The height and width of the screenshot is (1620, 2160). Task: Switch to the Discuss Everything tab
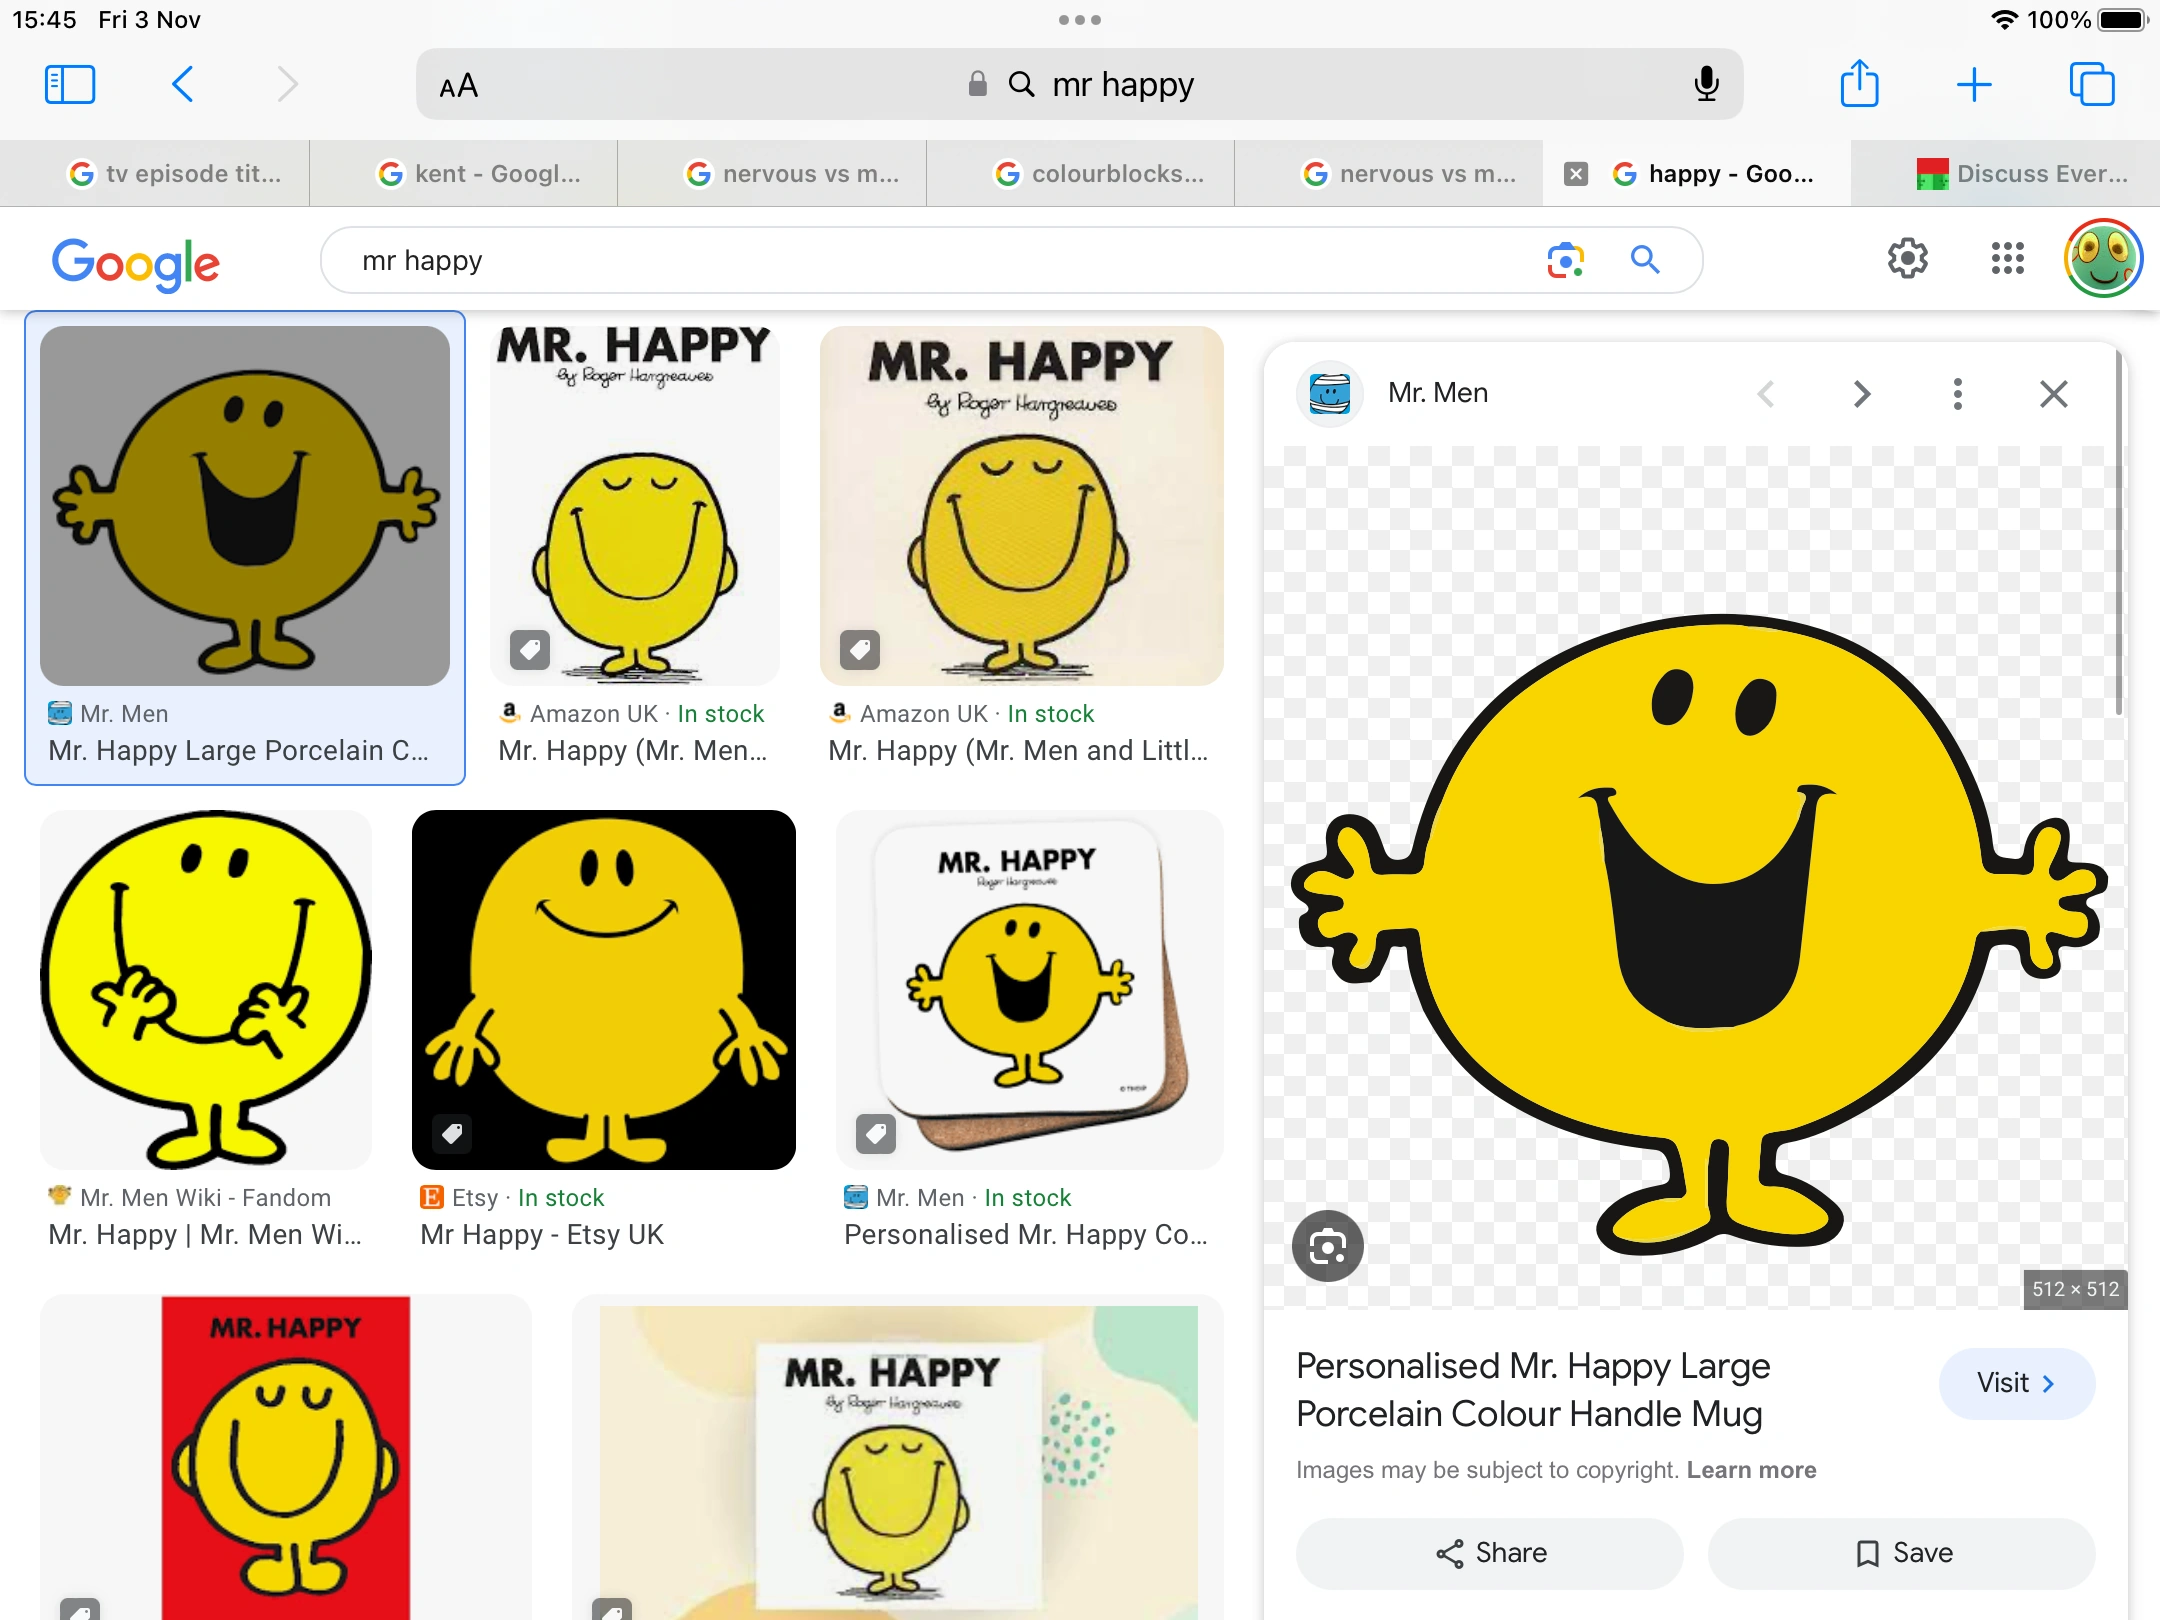coord(2022,174)
